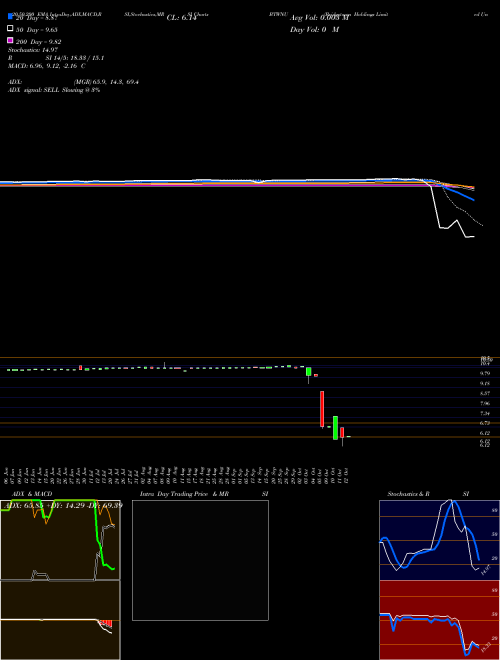The image size is (500, 660).
Task: Click the 'Stochastics & RSI' panel title
Action: coord(428,494)
